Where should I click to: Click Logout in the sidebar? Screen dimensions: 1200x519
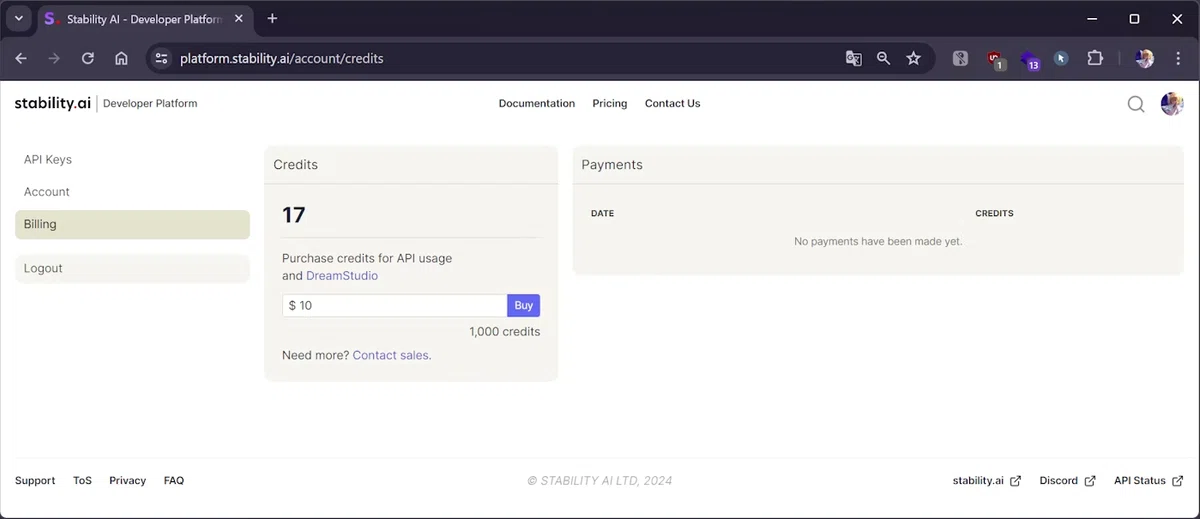pos(132,268)
